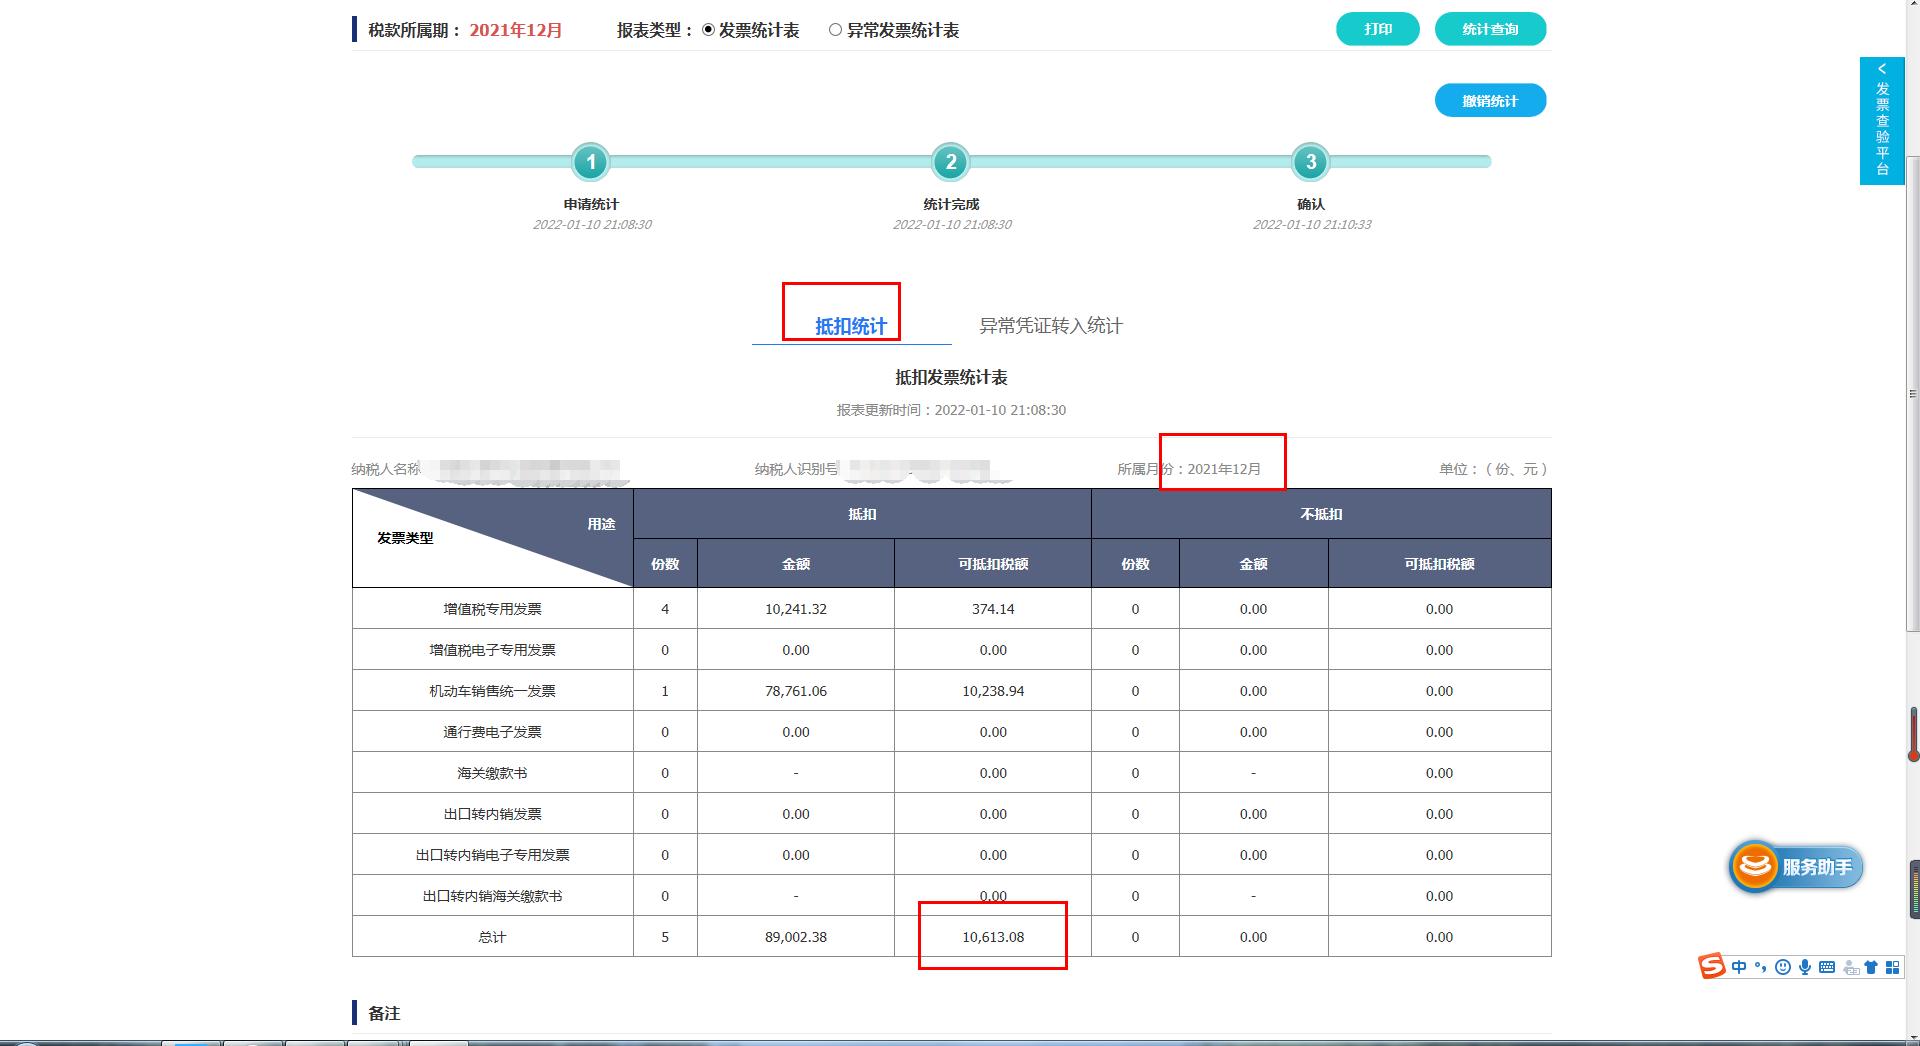
Task: Collapse the 发票查验平台 side panel
Action: tap(1884, 67)
